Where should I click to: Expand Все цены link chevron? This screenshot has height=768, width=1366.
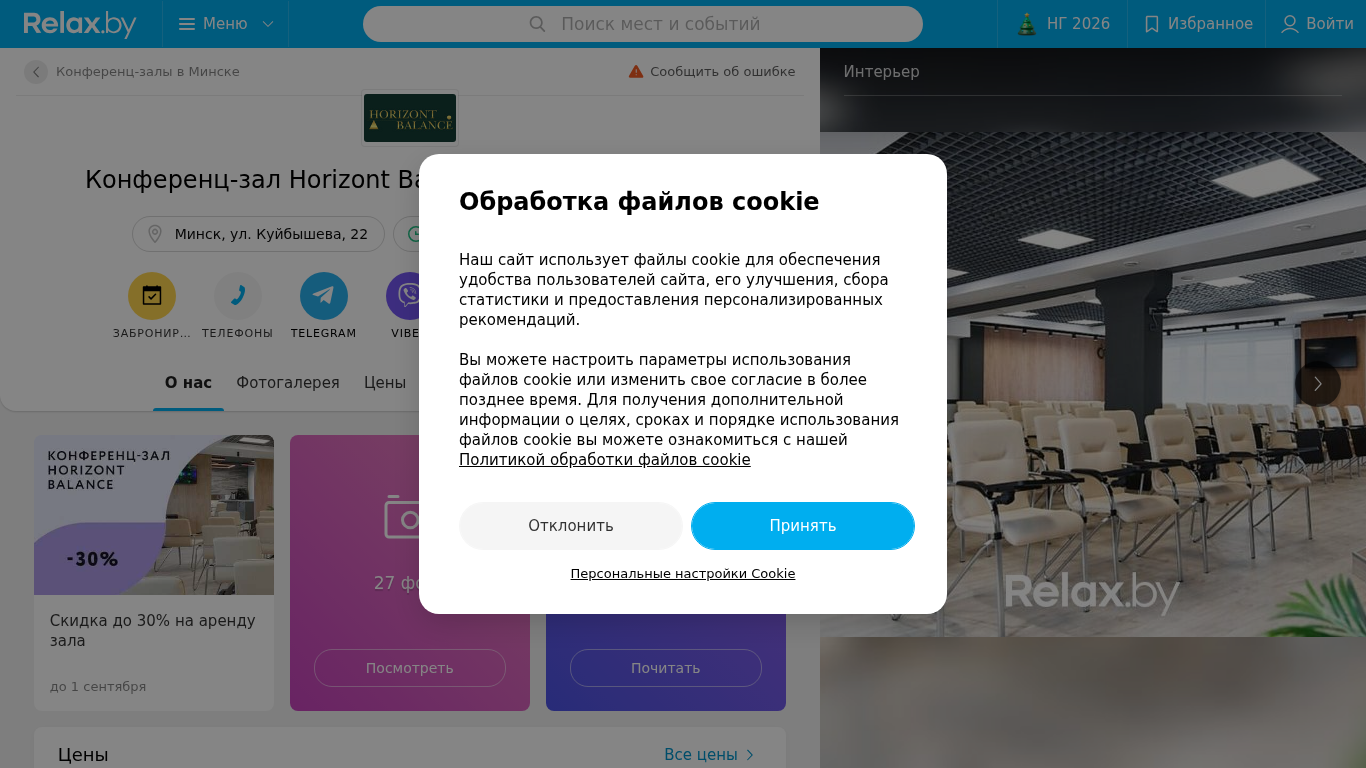(750, 755)
